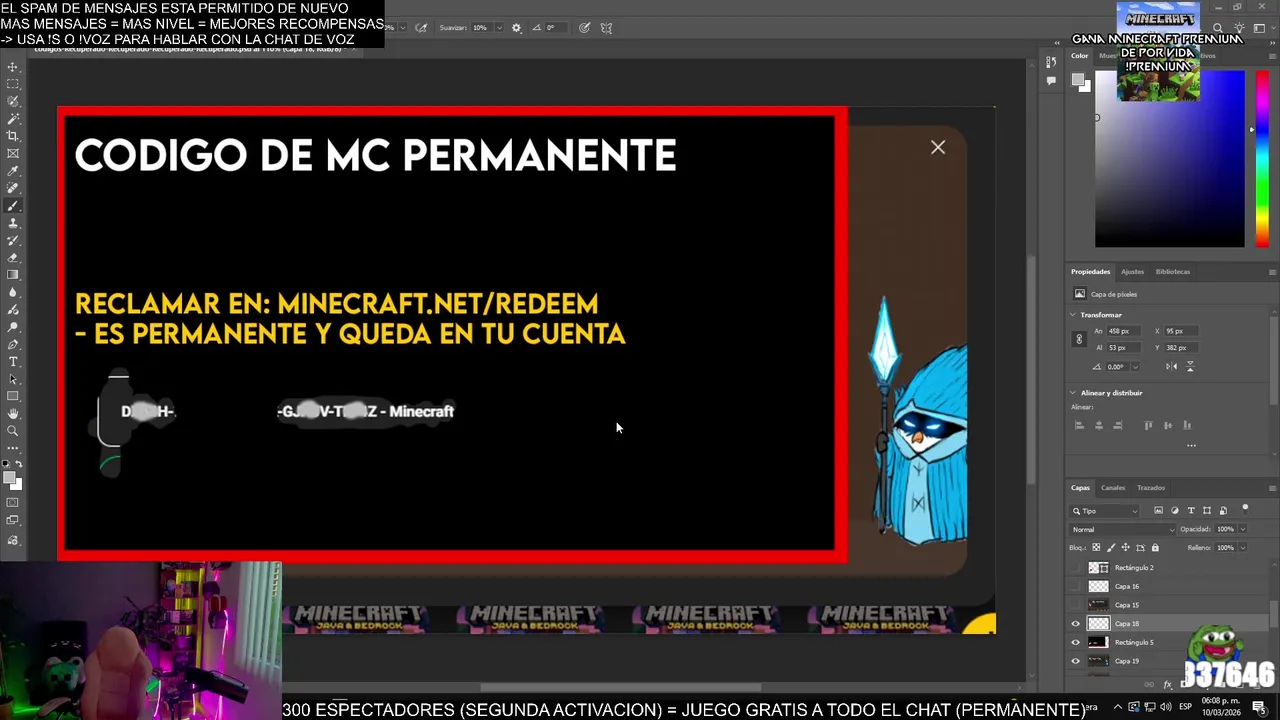
Task: Select the Frame tool
Action: tap(13, 153)
